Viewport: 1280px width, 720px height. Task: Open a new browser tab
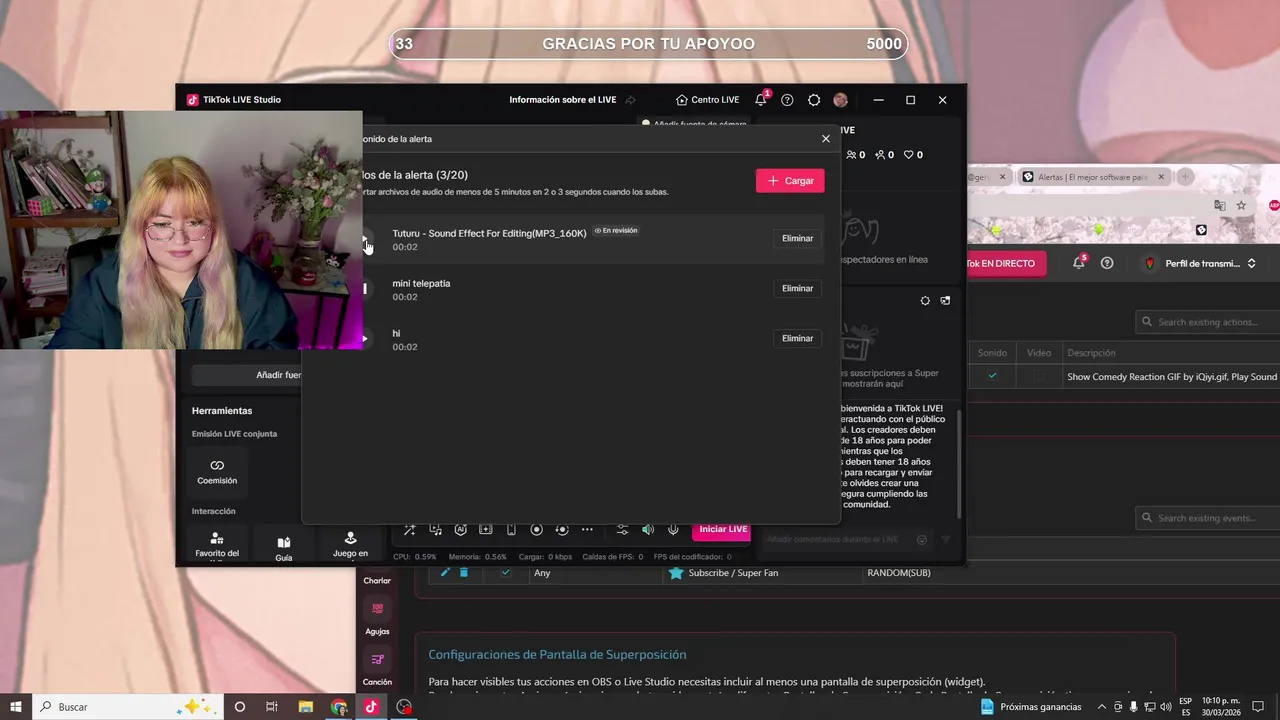click(x=1185, y=177)
